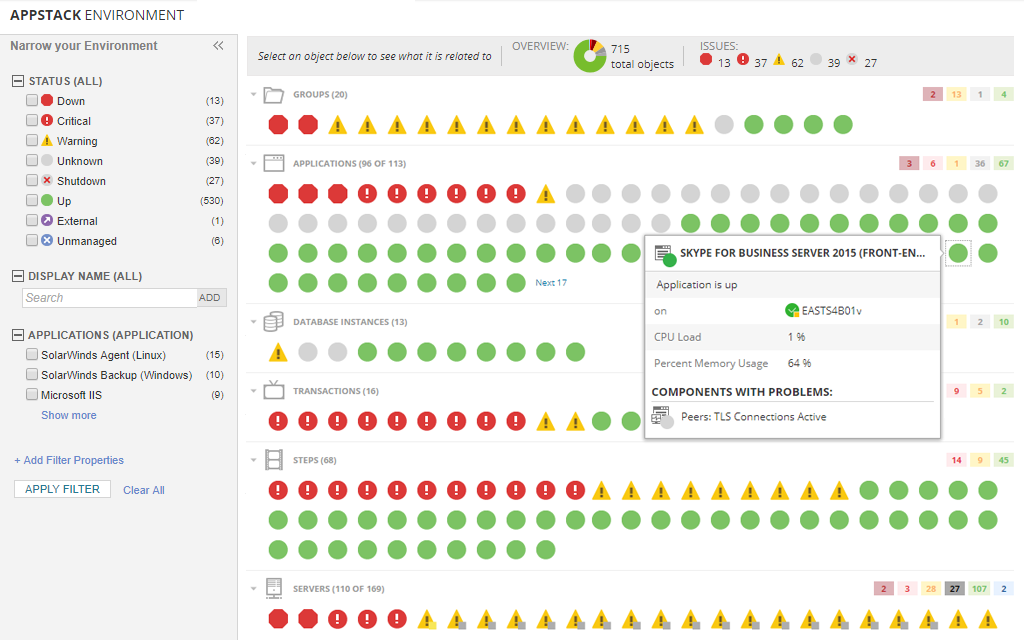
Task: Check the Microsoft IIS application filter
Action: (31, 394)
